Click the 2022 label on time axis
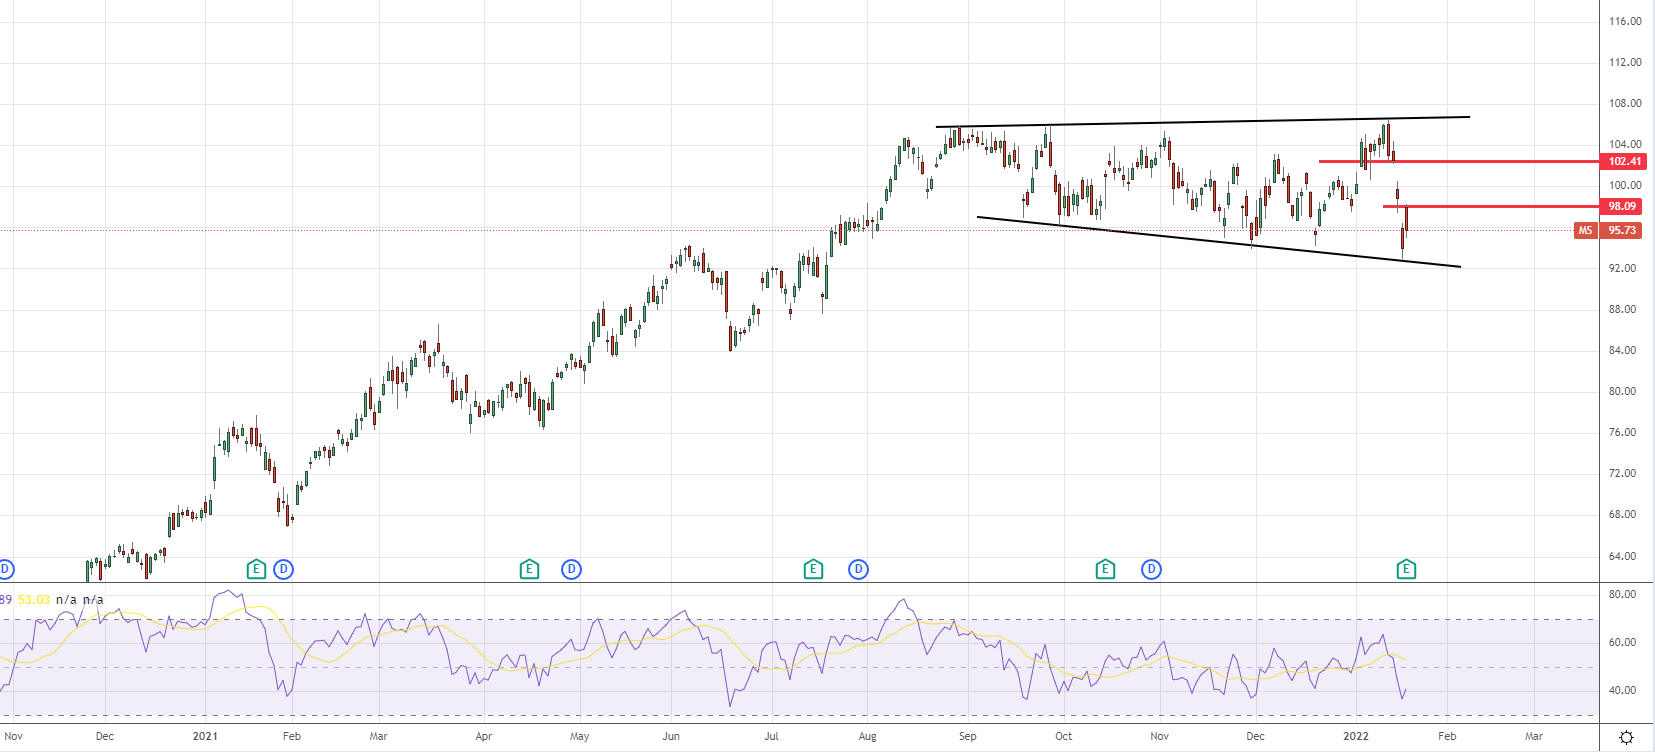The height and width of the screenshot is (752, 1655). point(1355,736)
